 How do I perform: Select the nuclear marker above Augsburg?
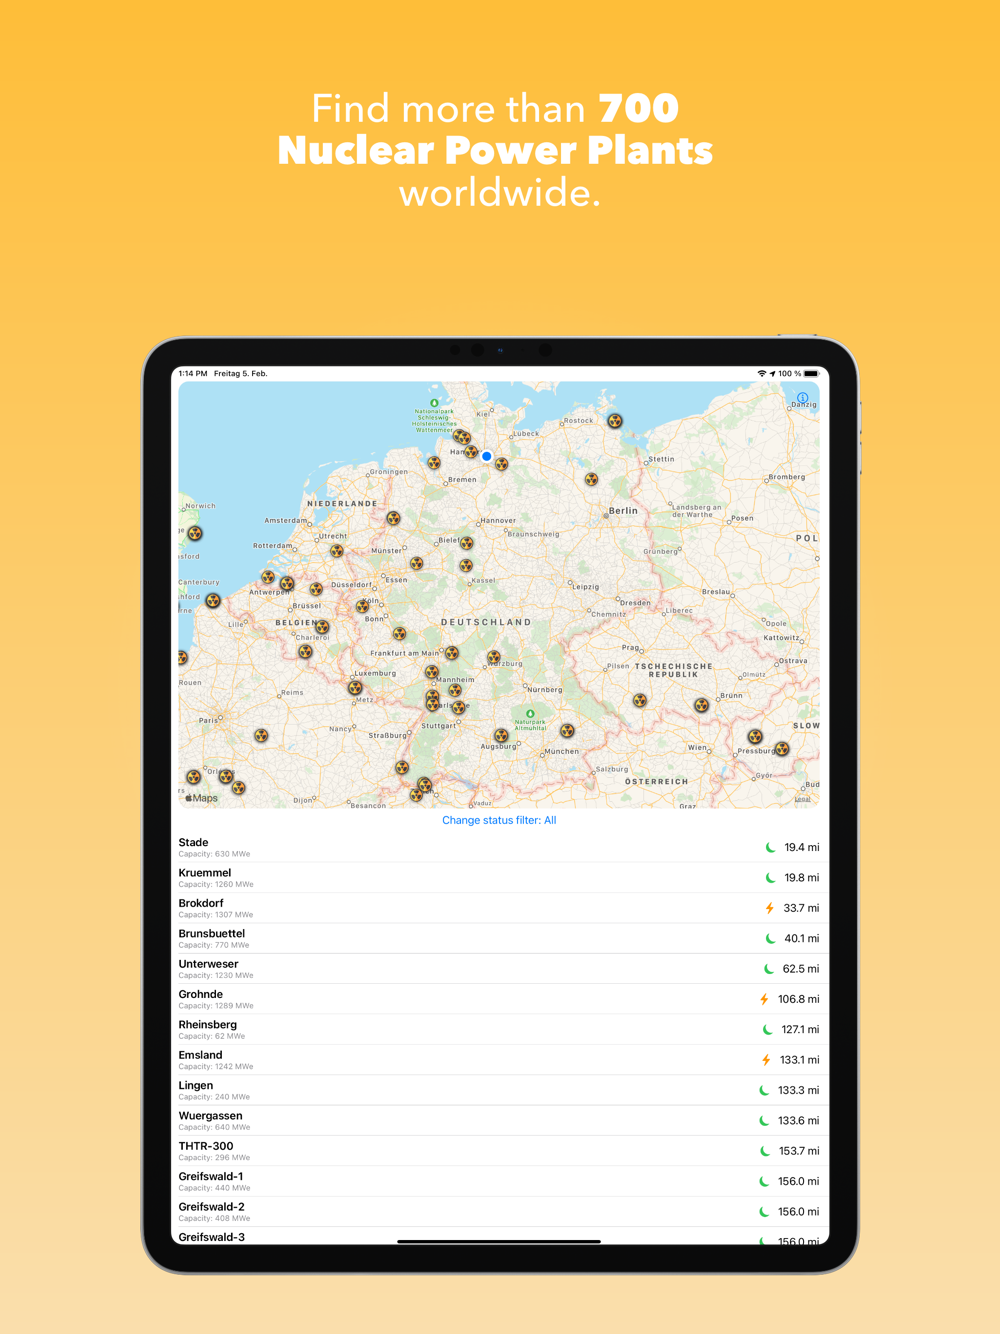click(501, 736)
